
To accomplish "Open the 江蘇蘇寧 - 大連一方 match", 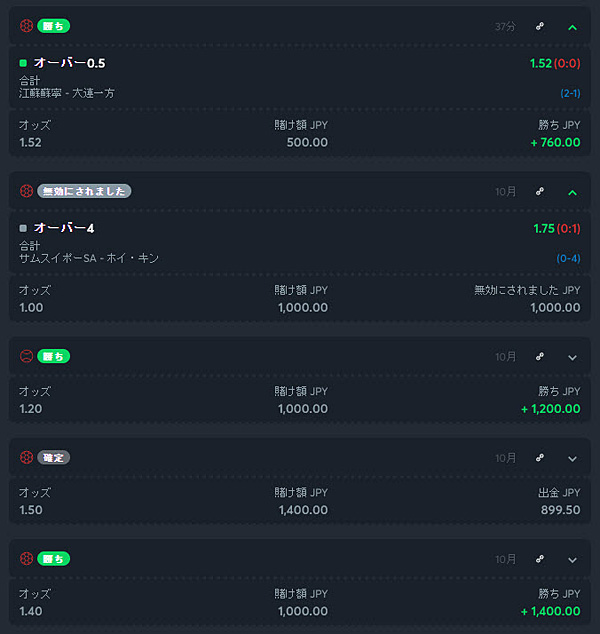I will point(67,93).
